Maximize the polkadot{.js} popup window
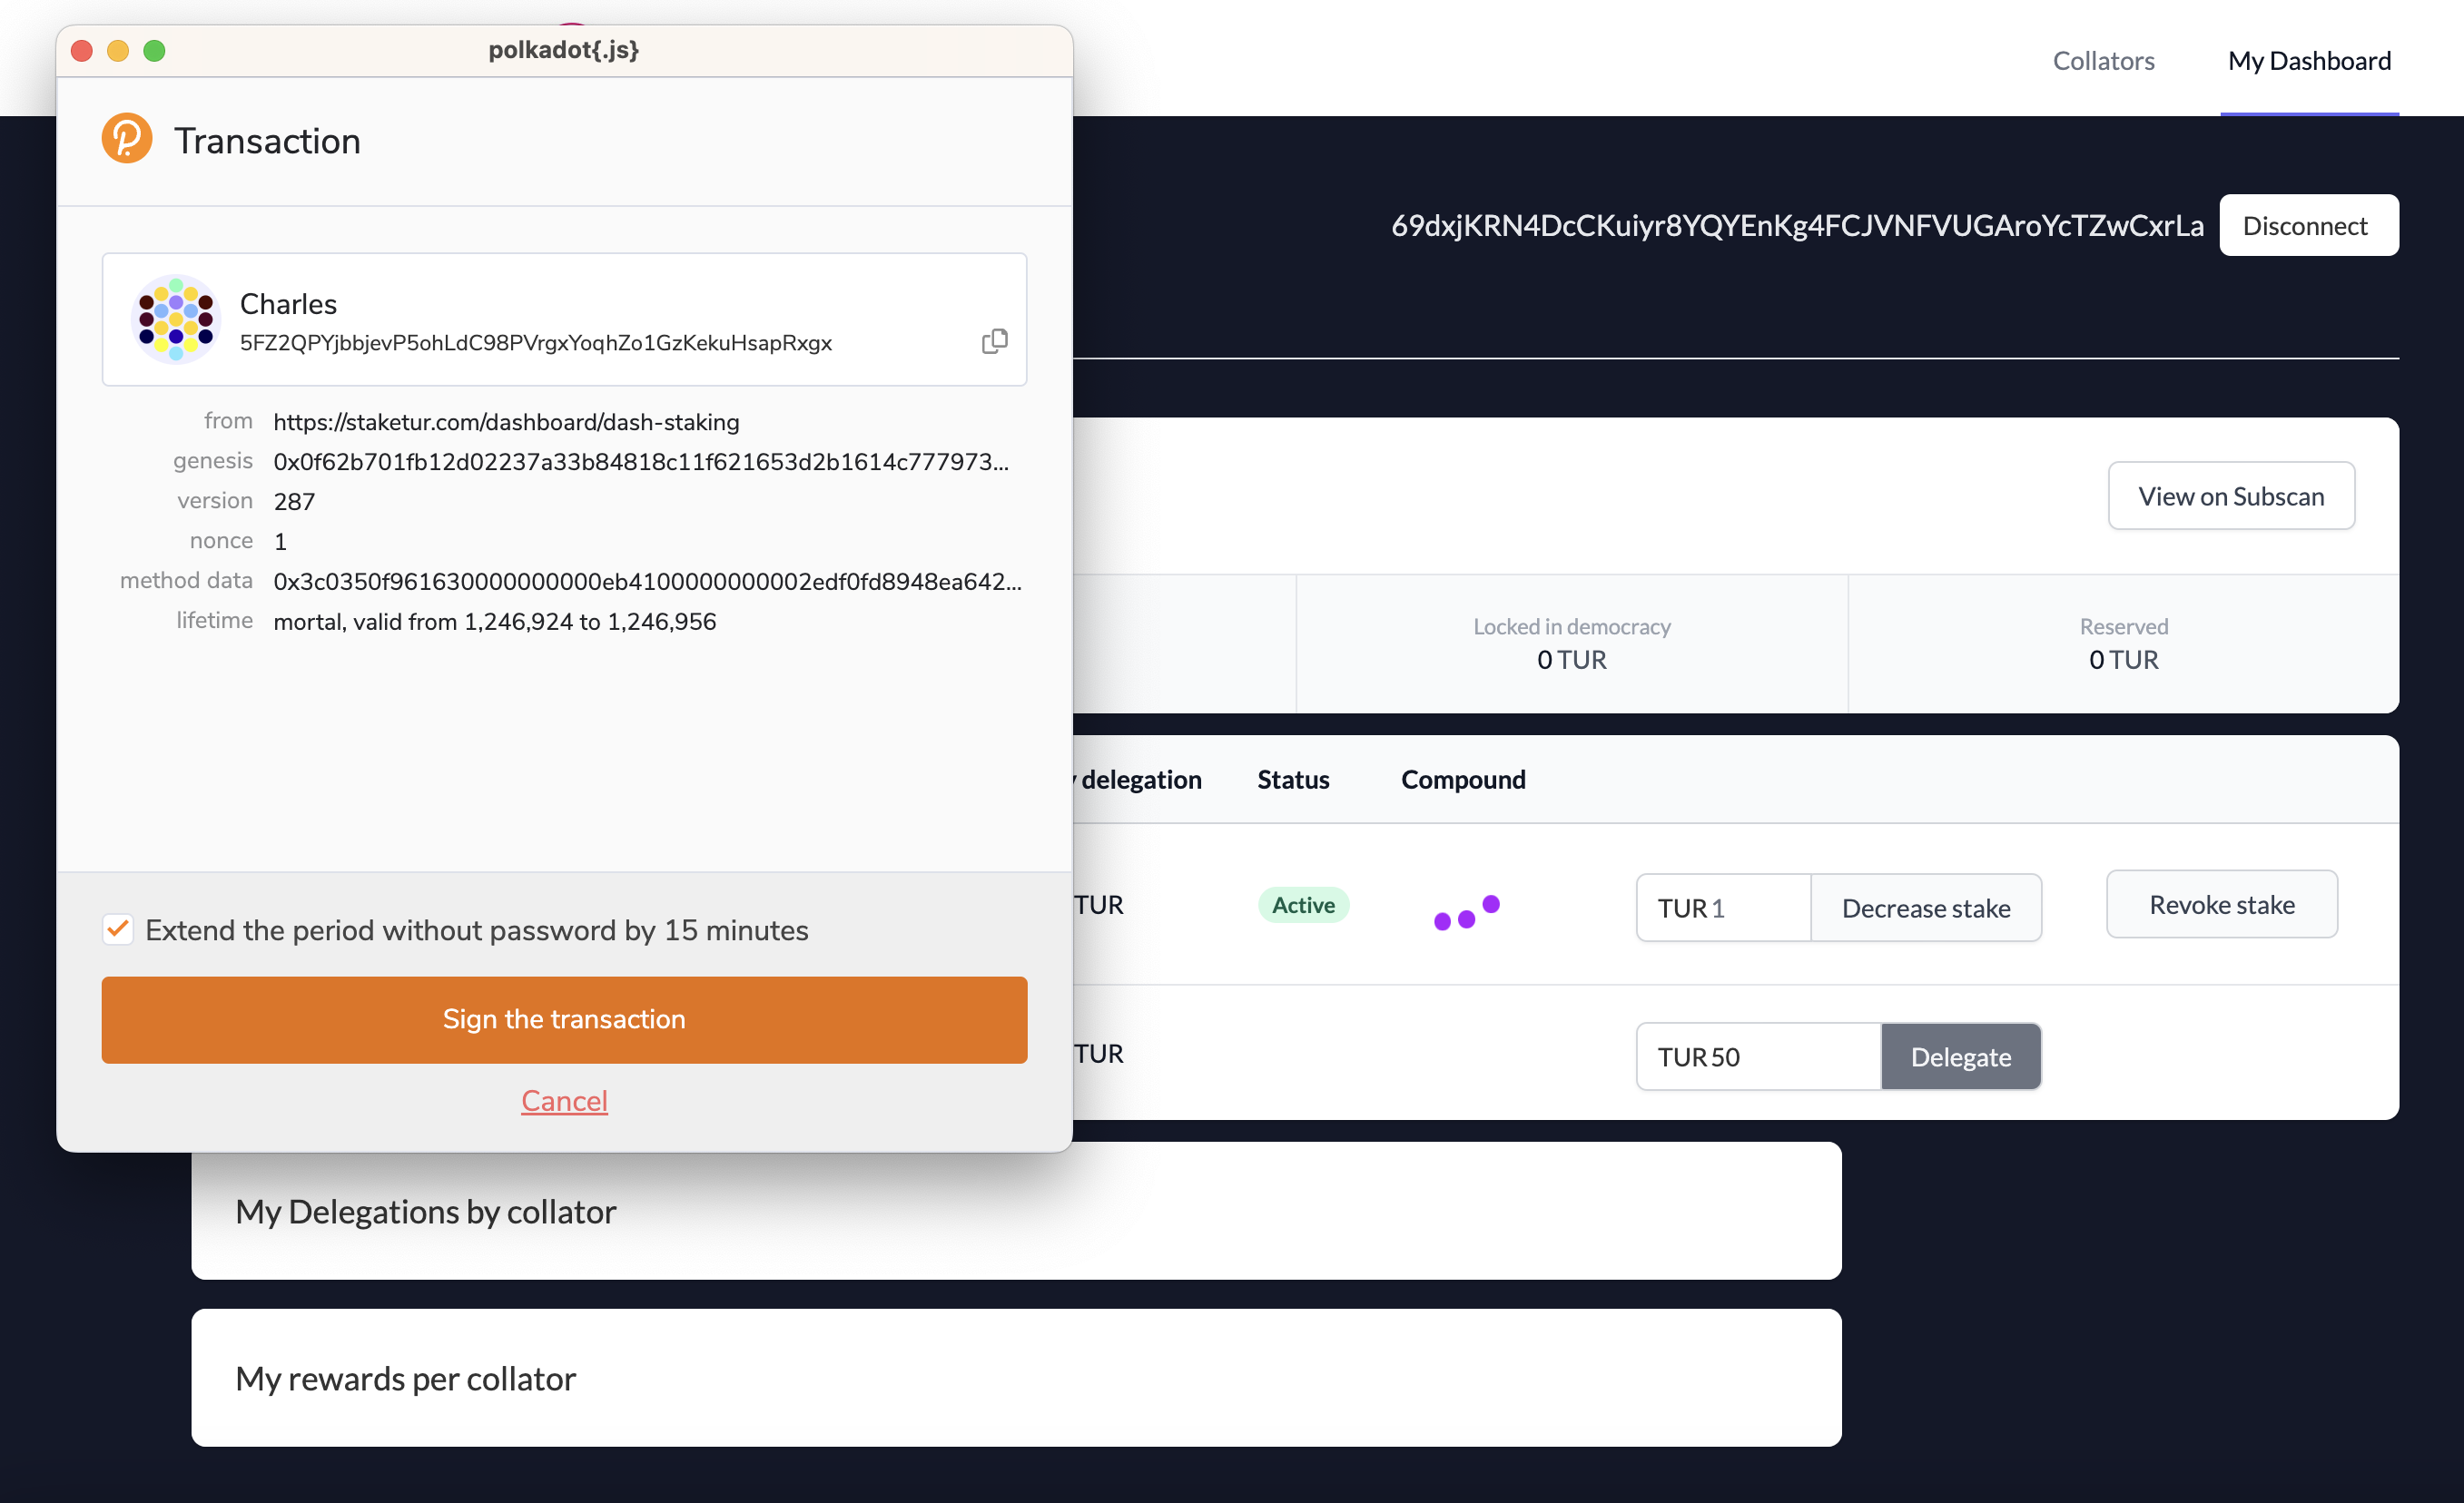This screenshot has height=1503, width=2464. point(154,50)
